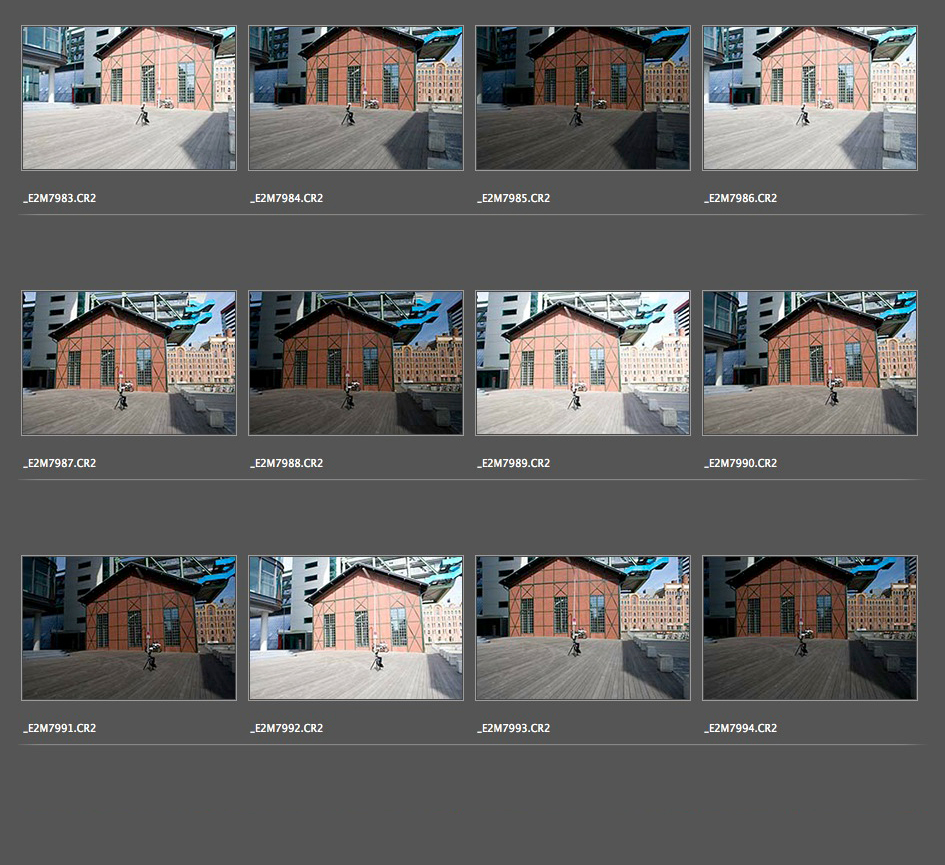Click the _E2M7985.CR2 filename text
The height and width of the screenshot is (865, 945).
pyautogui.click(x=514, y=198)
